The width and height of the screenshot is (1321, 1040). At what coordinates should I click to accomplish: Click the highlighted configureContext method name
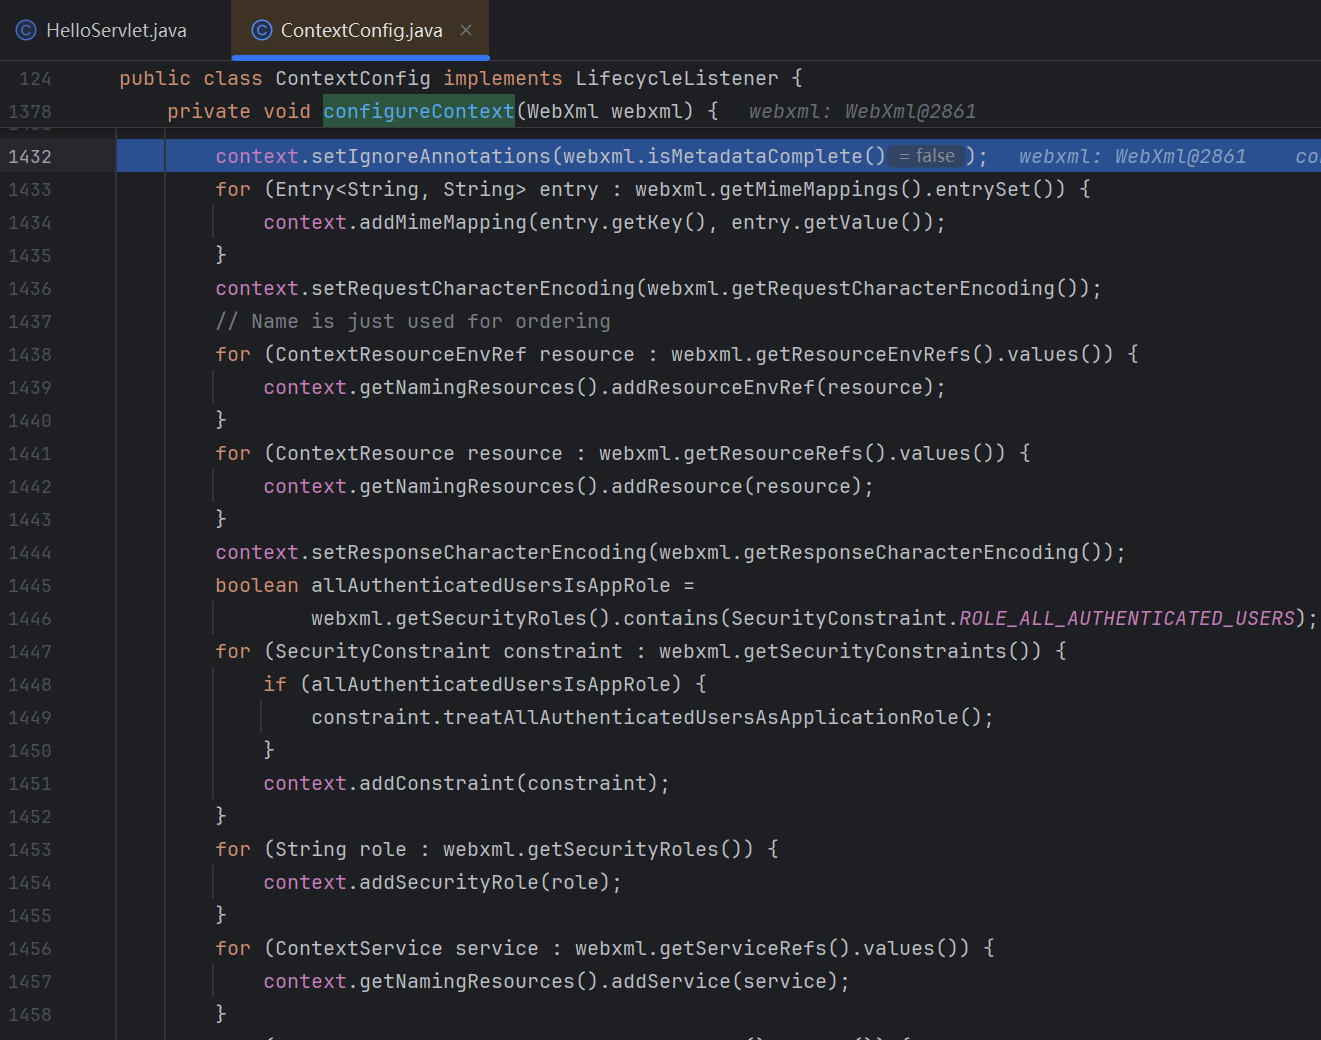pos(418,111)
